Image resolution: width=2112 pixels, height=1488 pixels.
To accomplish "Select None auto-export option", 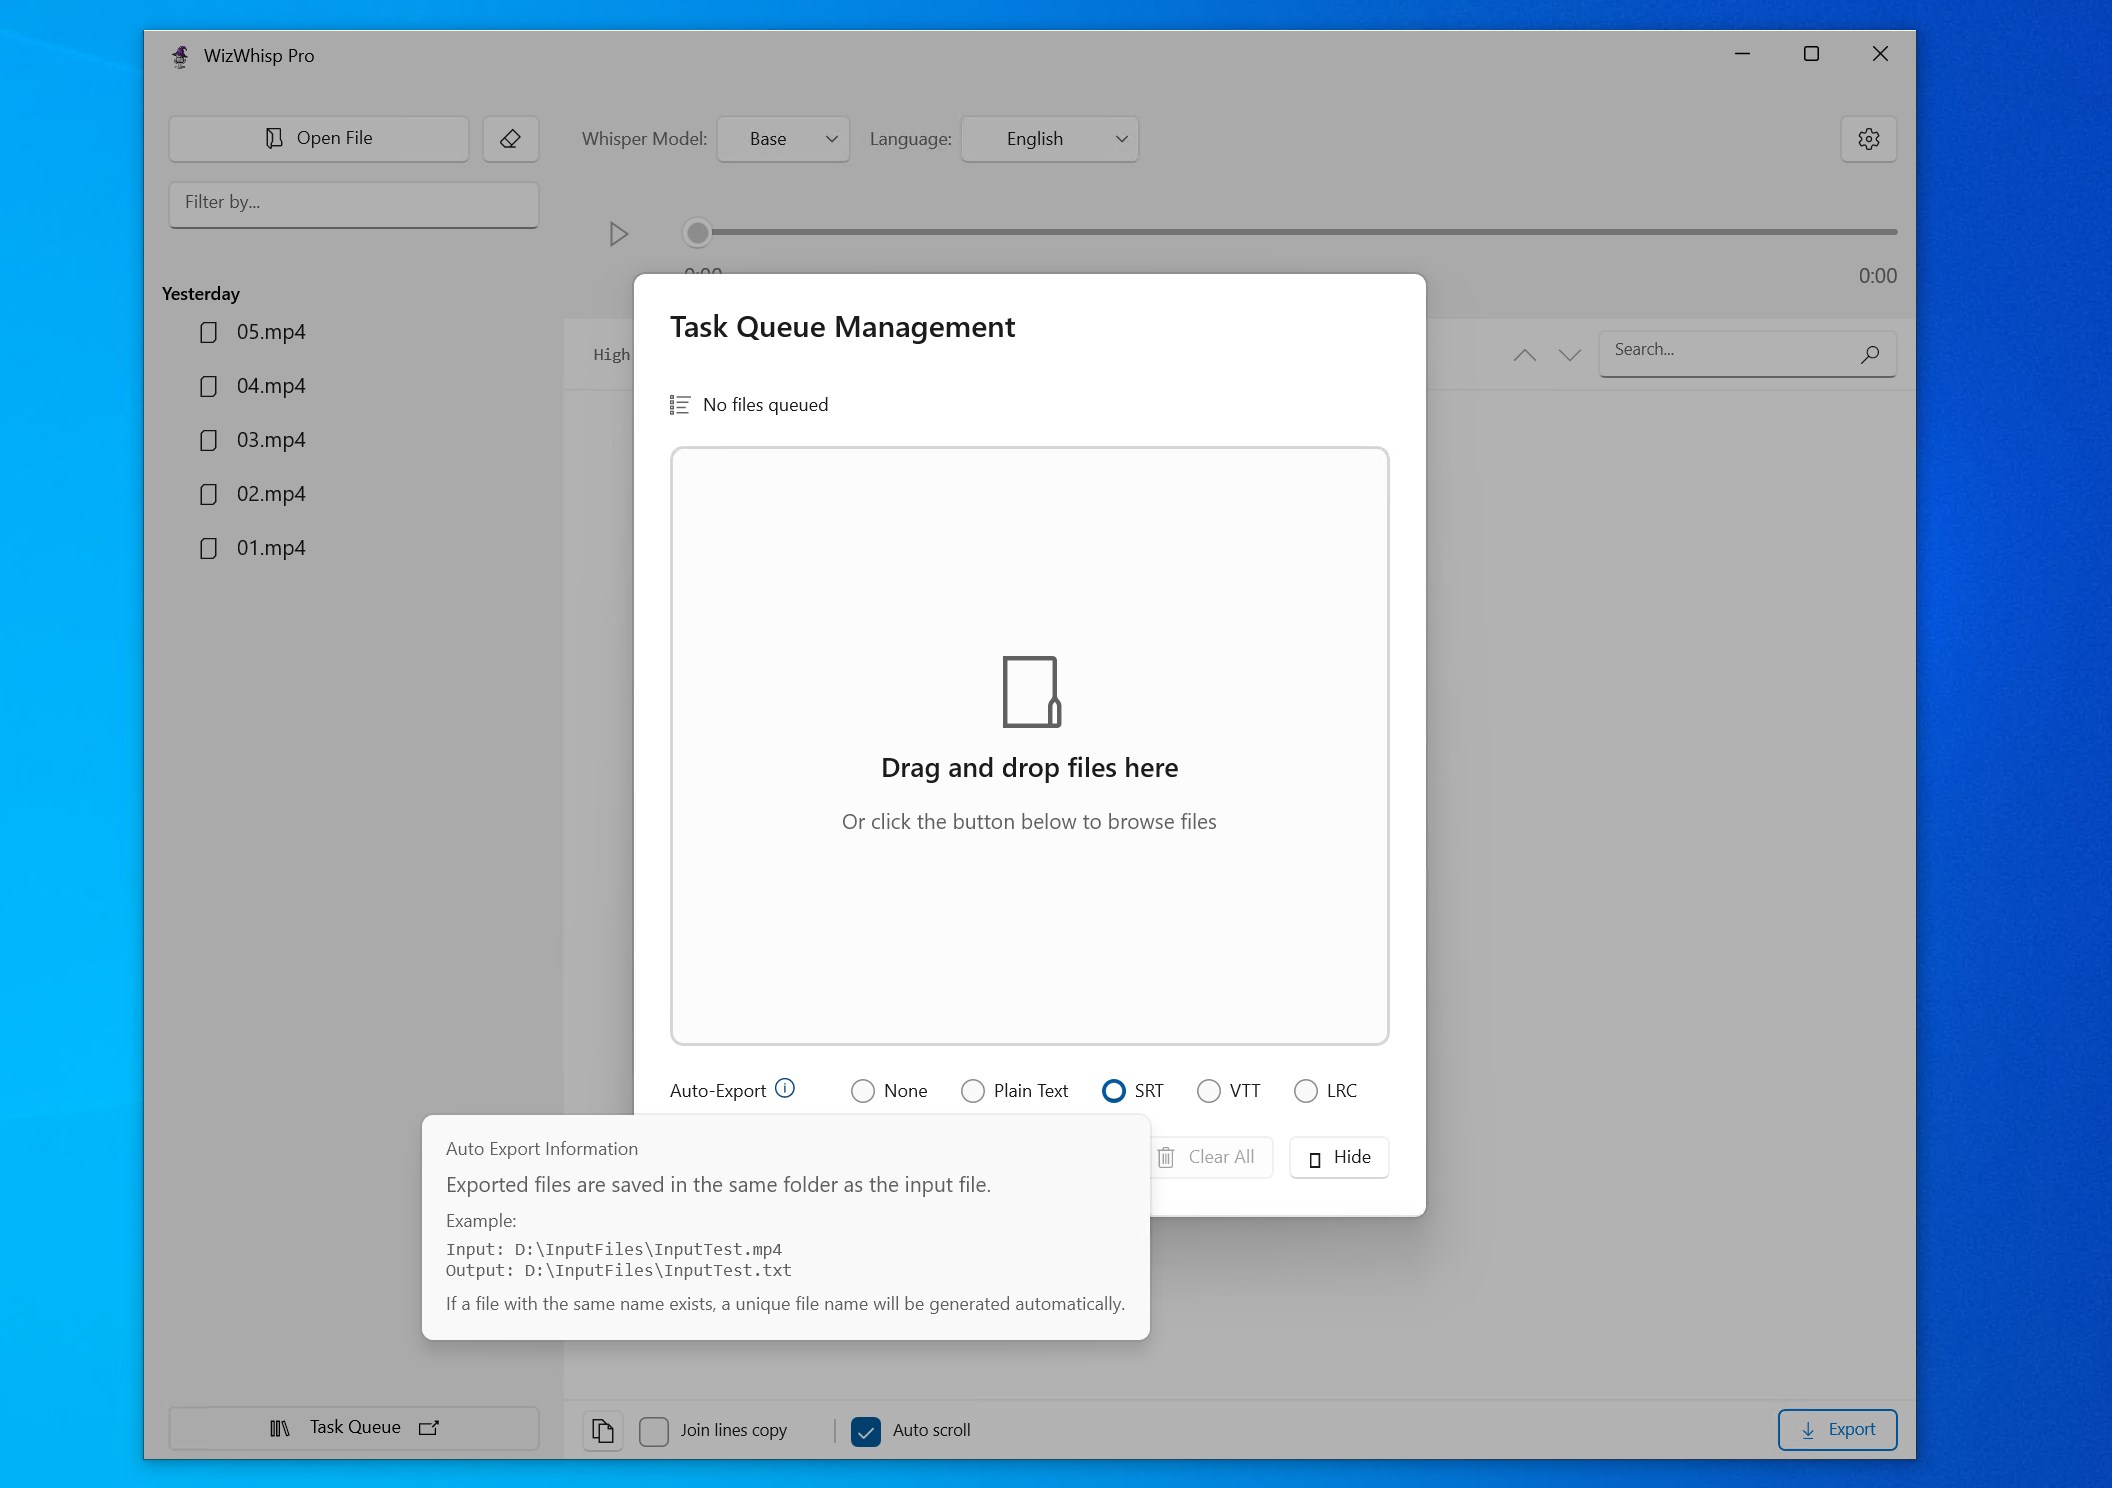I will [889, 1091].
